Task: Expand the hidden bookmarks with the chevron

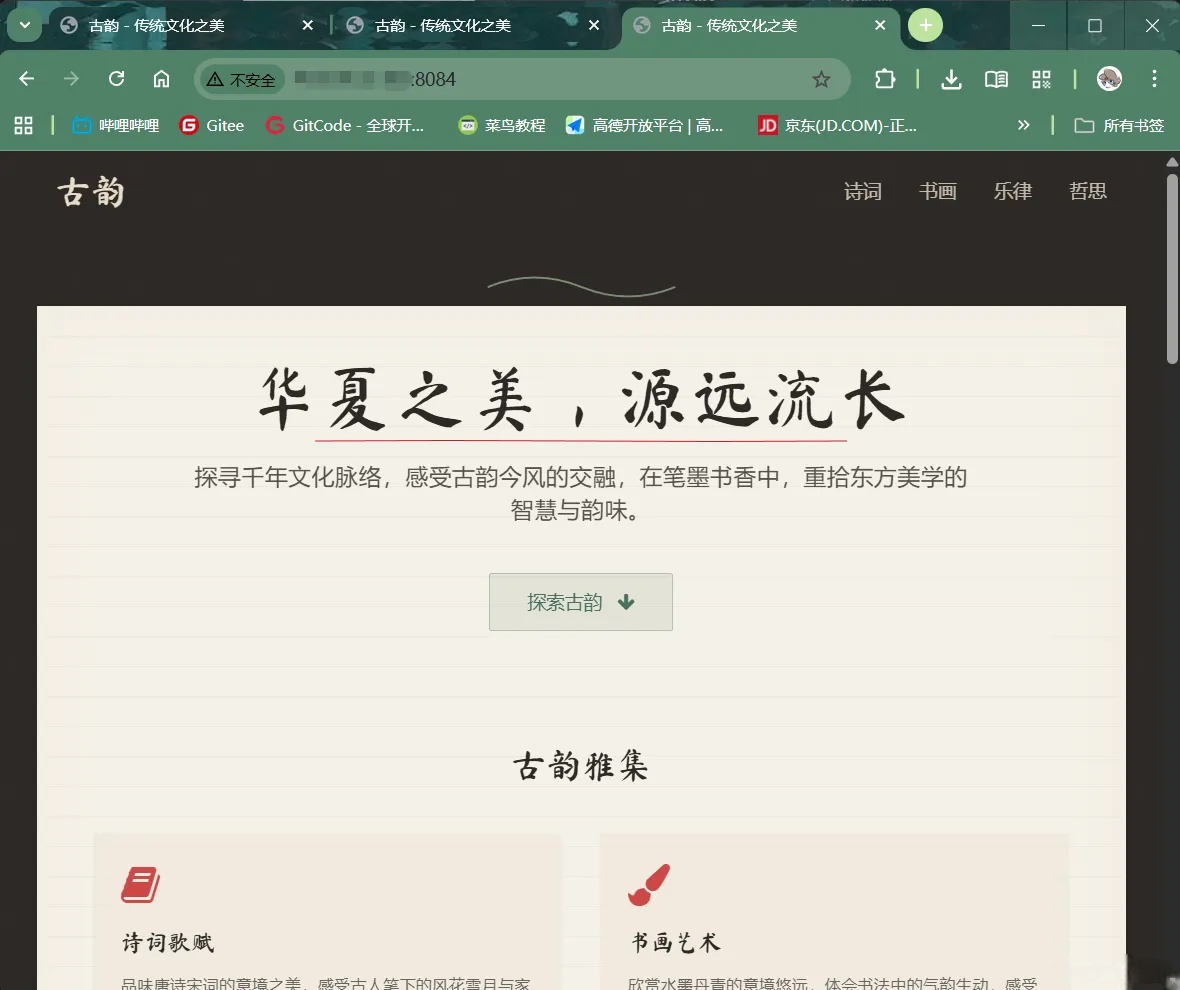Action: 1024,125
